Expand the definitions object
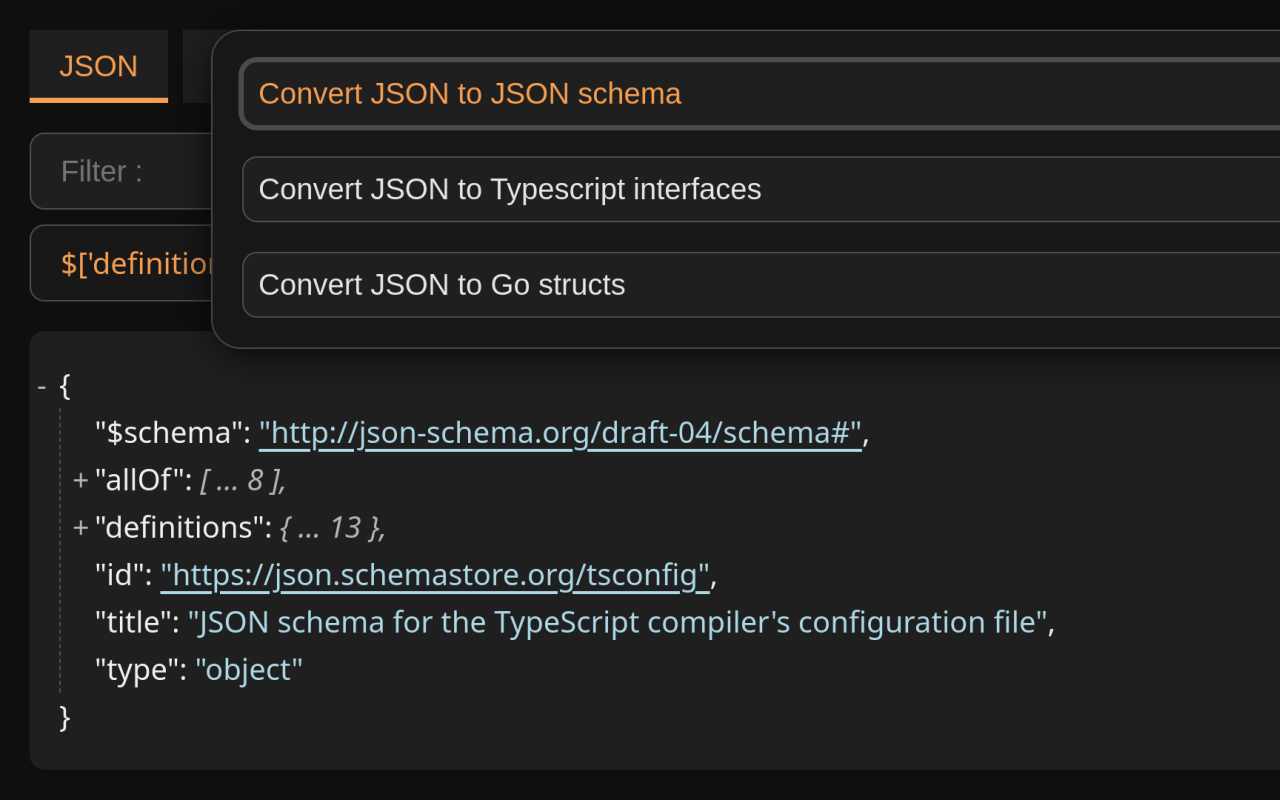The image size is (1280, 800). coord(80,527)
